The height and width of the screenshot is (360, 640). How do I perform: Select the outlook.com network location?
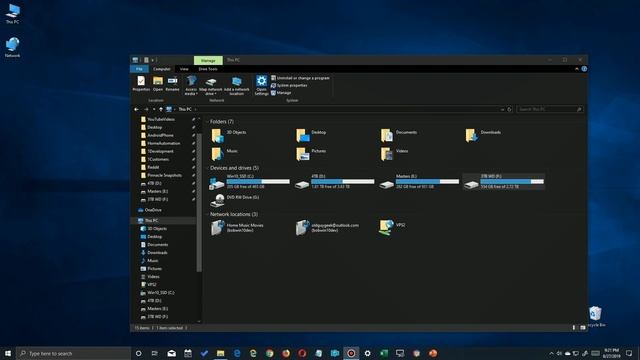coord(327,228)
